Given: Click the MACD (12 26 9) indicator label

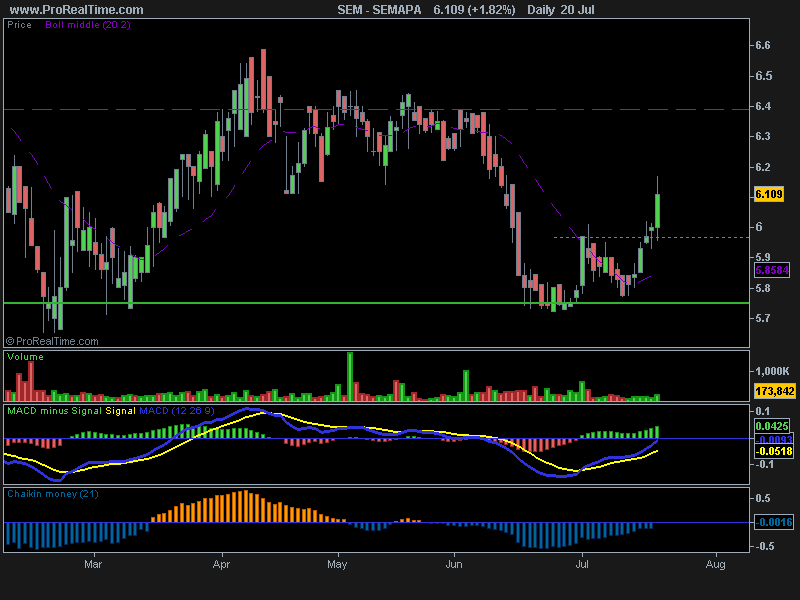Looking at the screenshot, I should click(x=173, y=410).
